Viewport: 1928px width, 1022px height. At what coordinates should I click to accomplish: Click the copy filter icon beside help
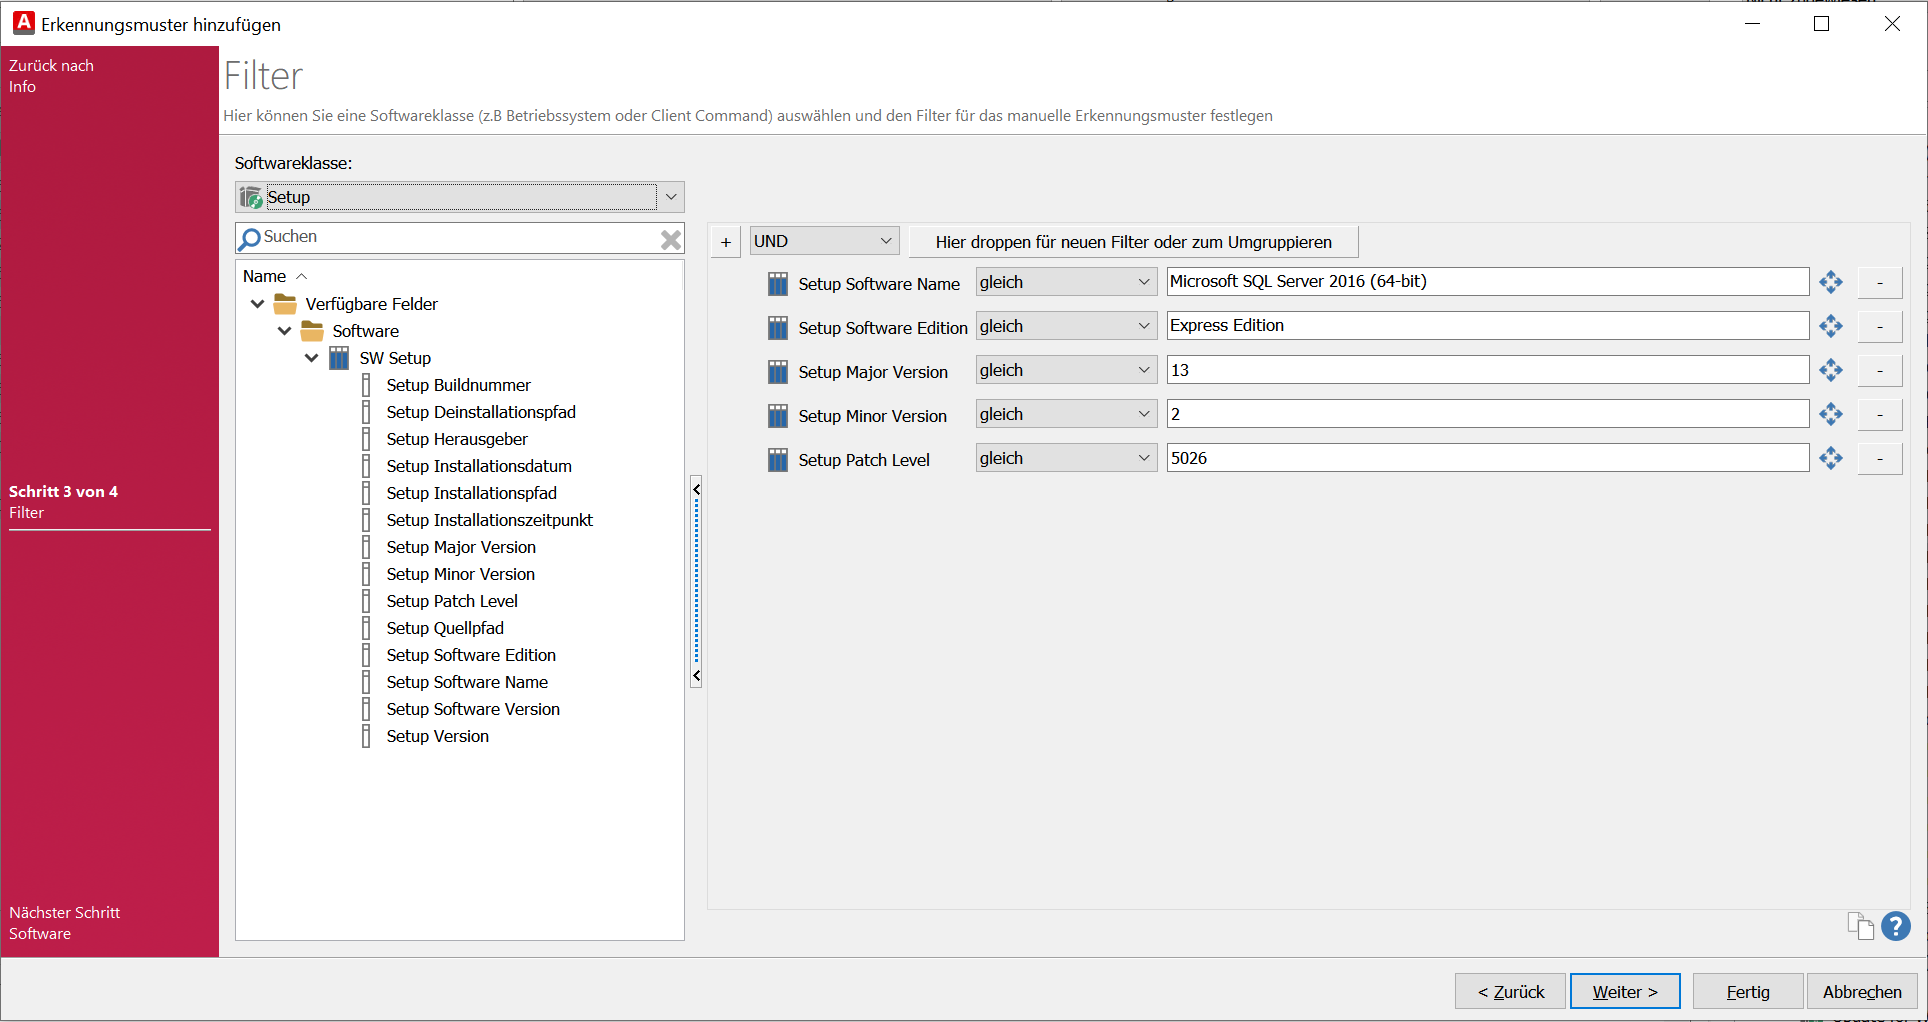pos(1860,926)
